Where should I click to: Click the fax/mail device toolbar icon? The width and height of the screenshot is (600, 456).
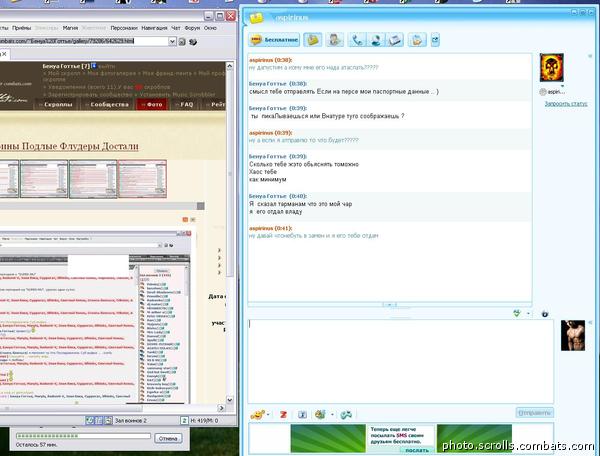click(395, 40)
